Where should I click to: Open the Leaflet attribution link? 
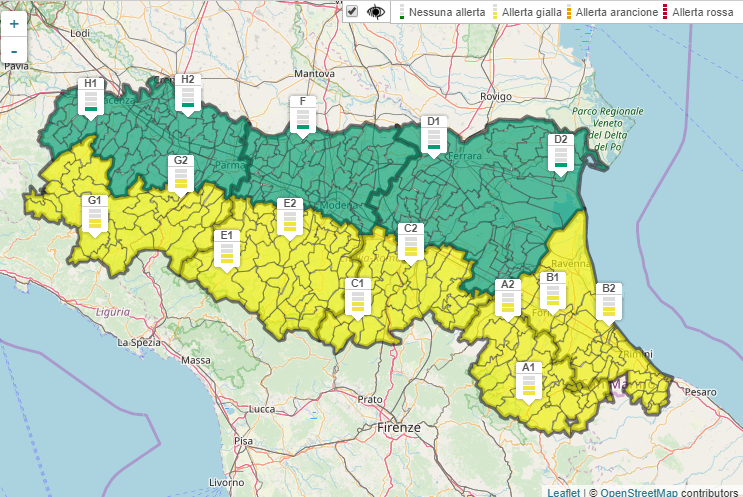click(x=564, y=491)
